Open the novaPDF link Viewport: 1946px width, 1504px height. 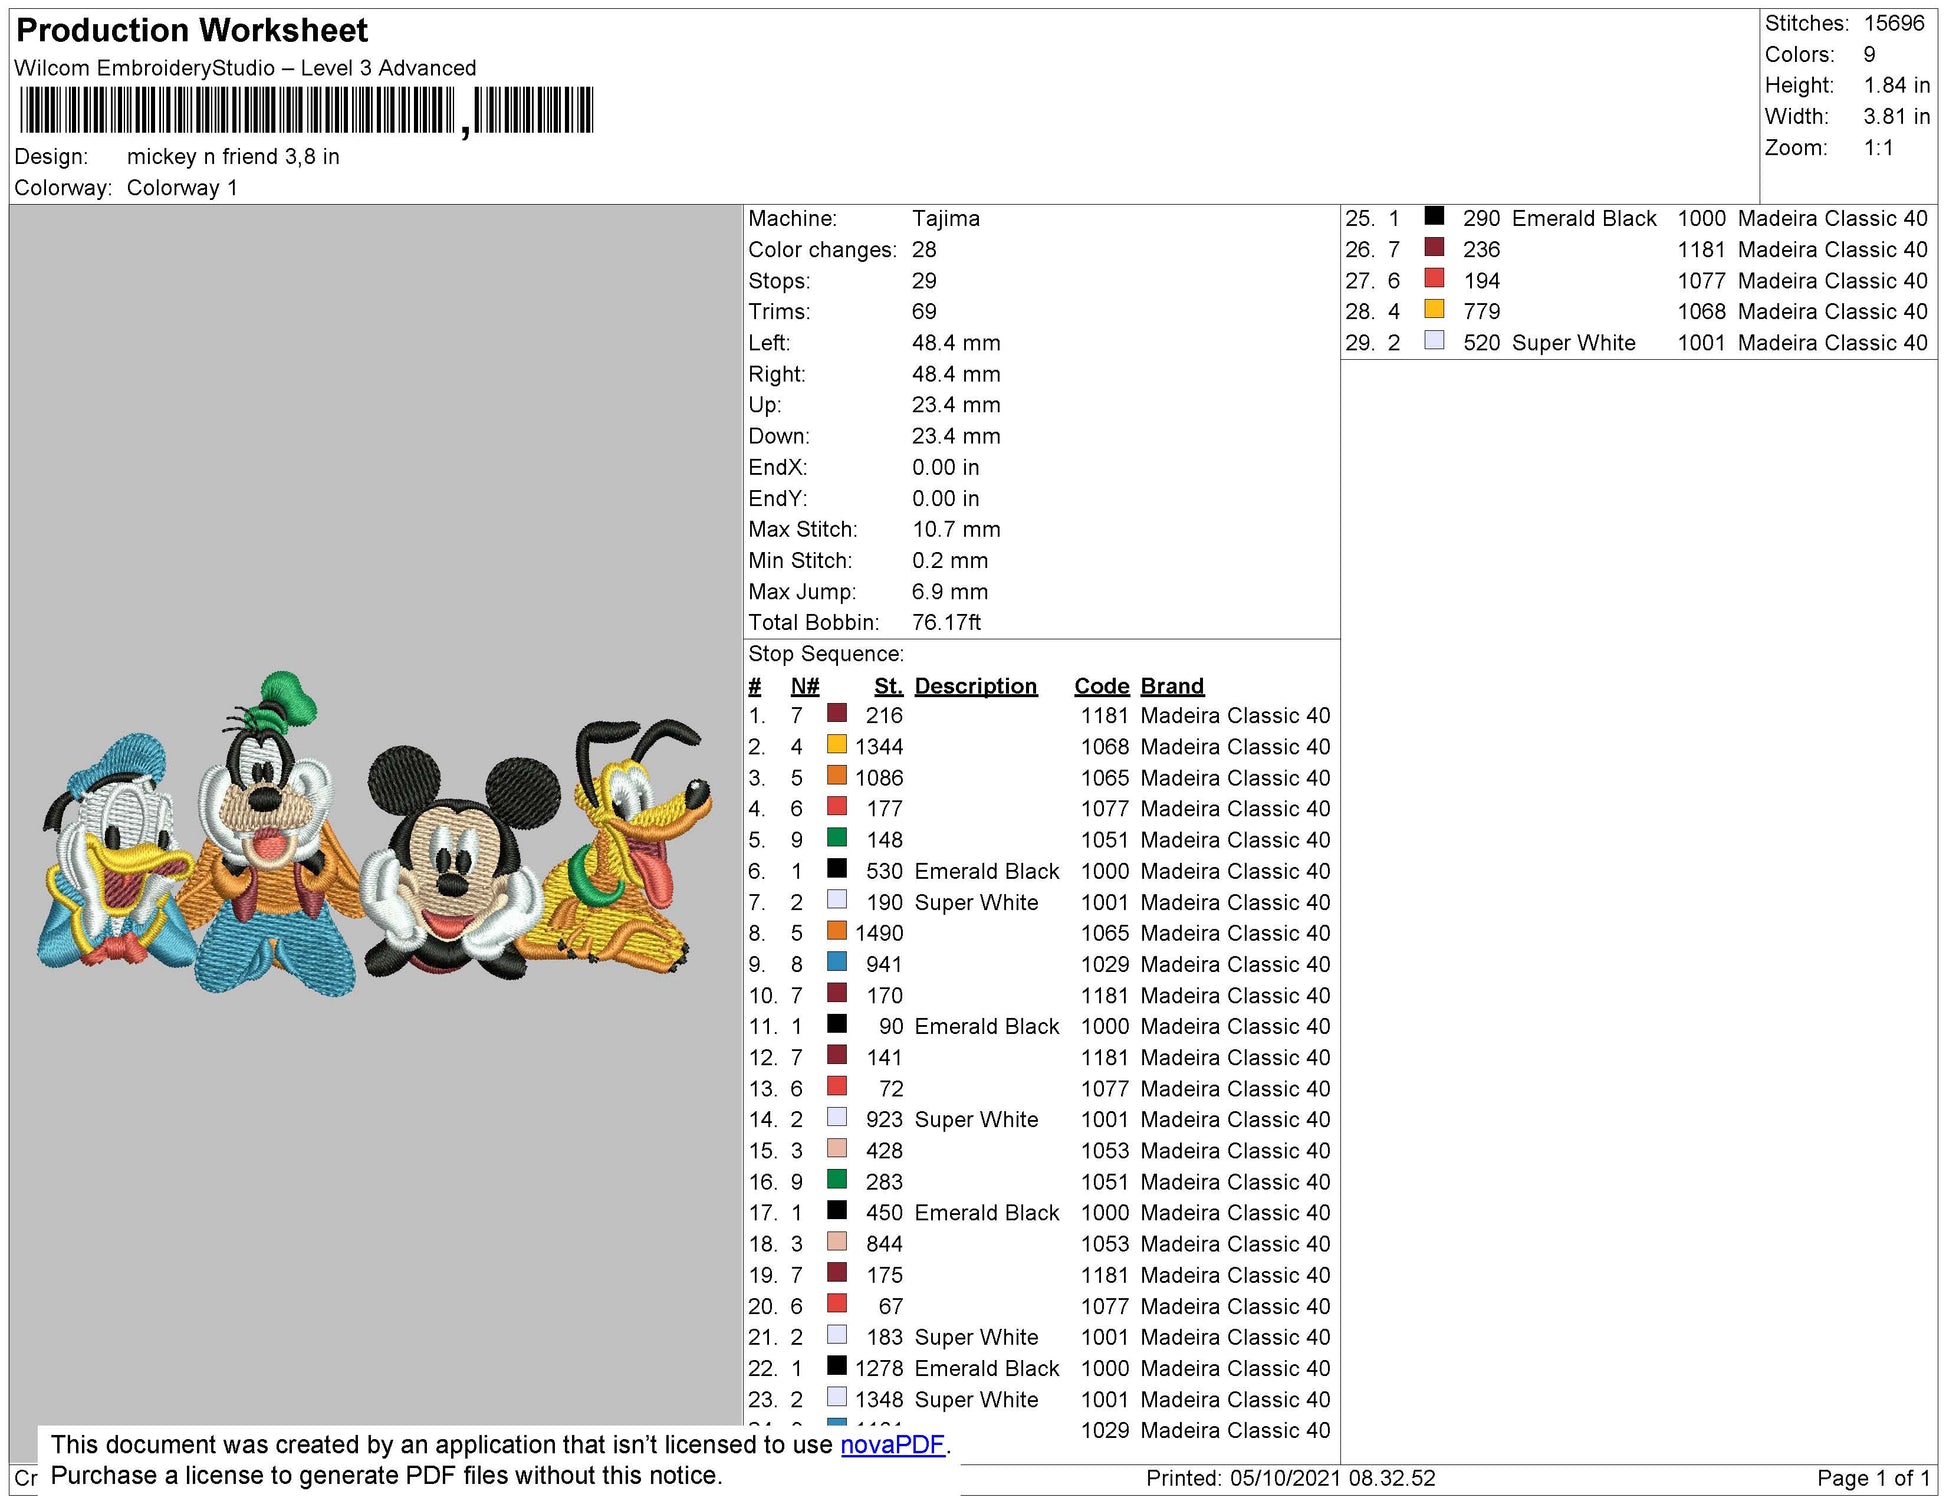click(893, 1445)
